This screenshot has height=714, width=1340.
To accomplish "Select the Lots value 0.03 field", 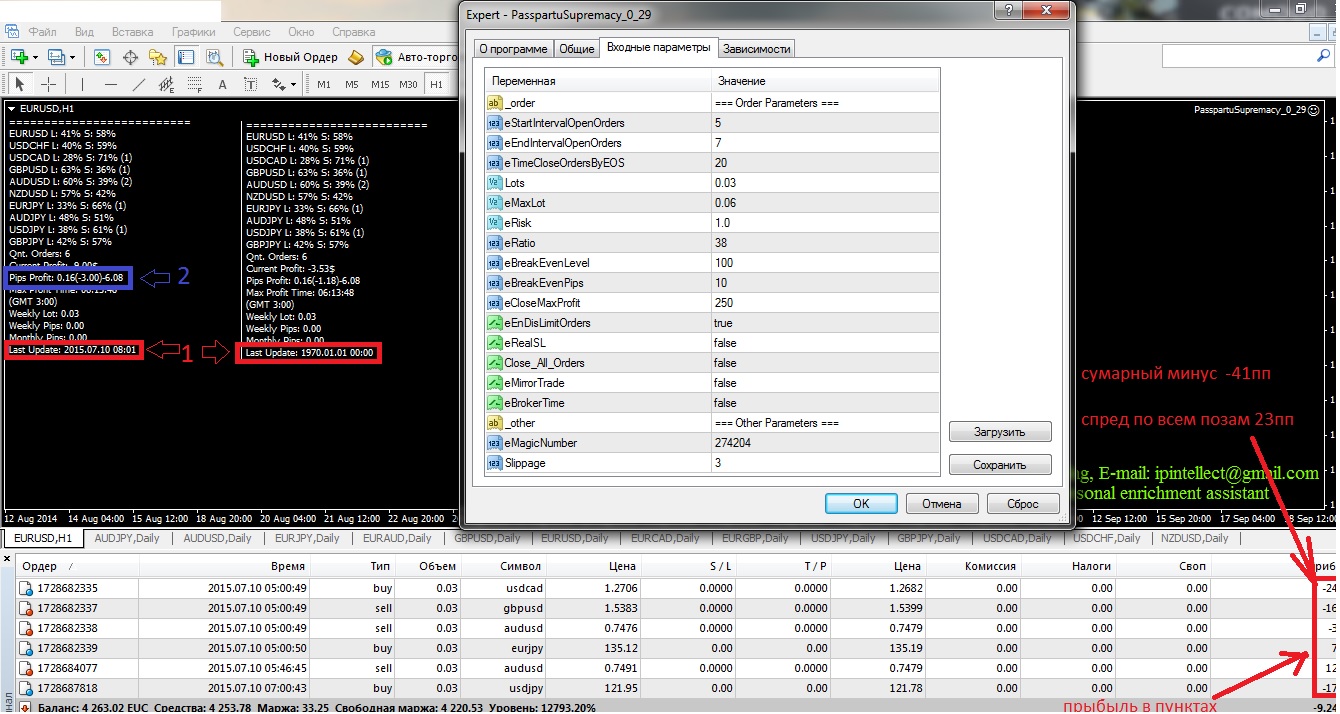I will pyautogui.click(x=825, y=183).
